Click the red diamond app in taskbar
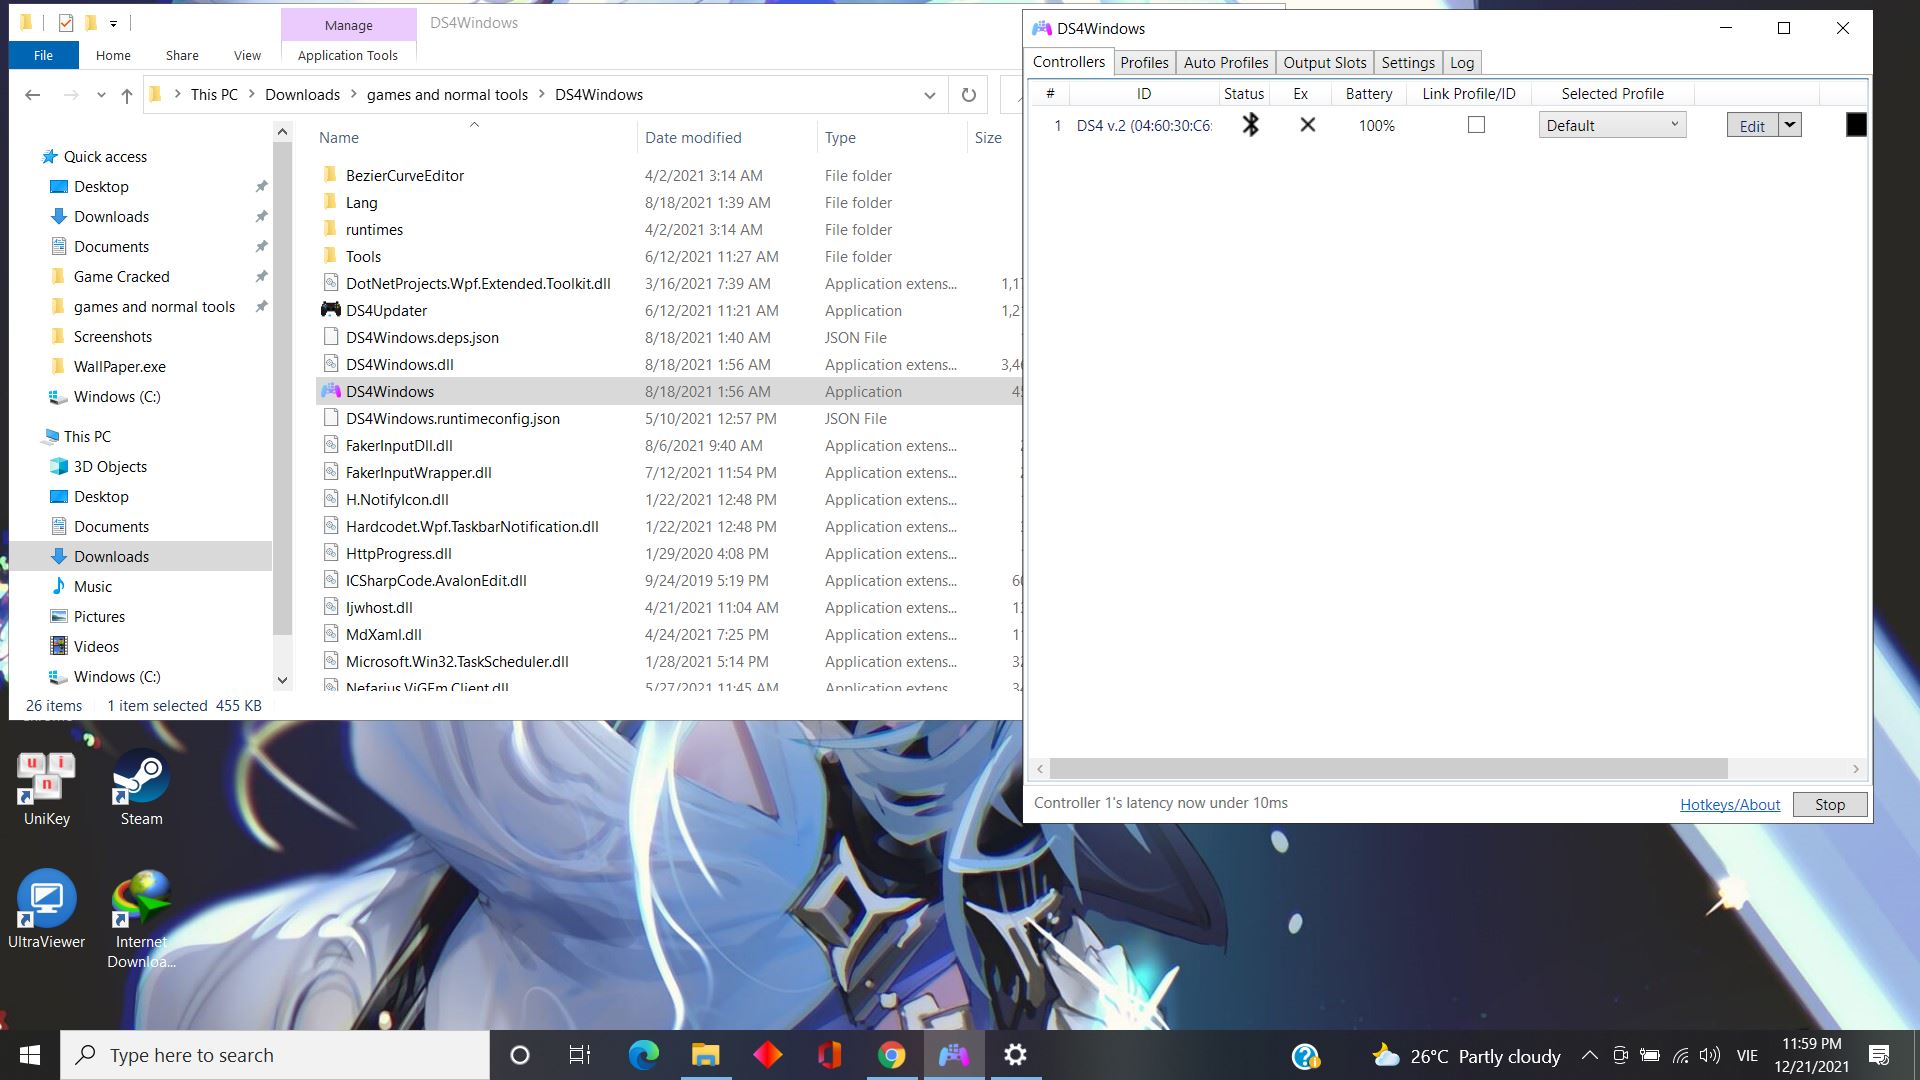The height and width of the screenshot is (1080, 1920). coord(767,1055)
